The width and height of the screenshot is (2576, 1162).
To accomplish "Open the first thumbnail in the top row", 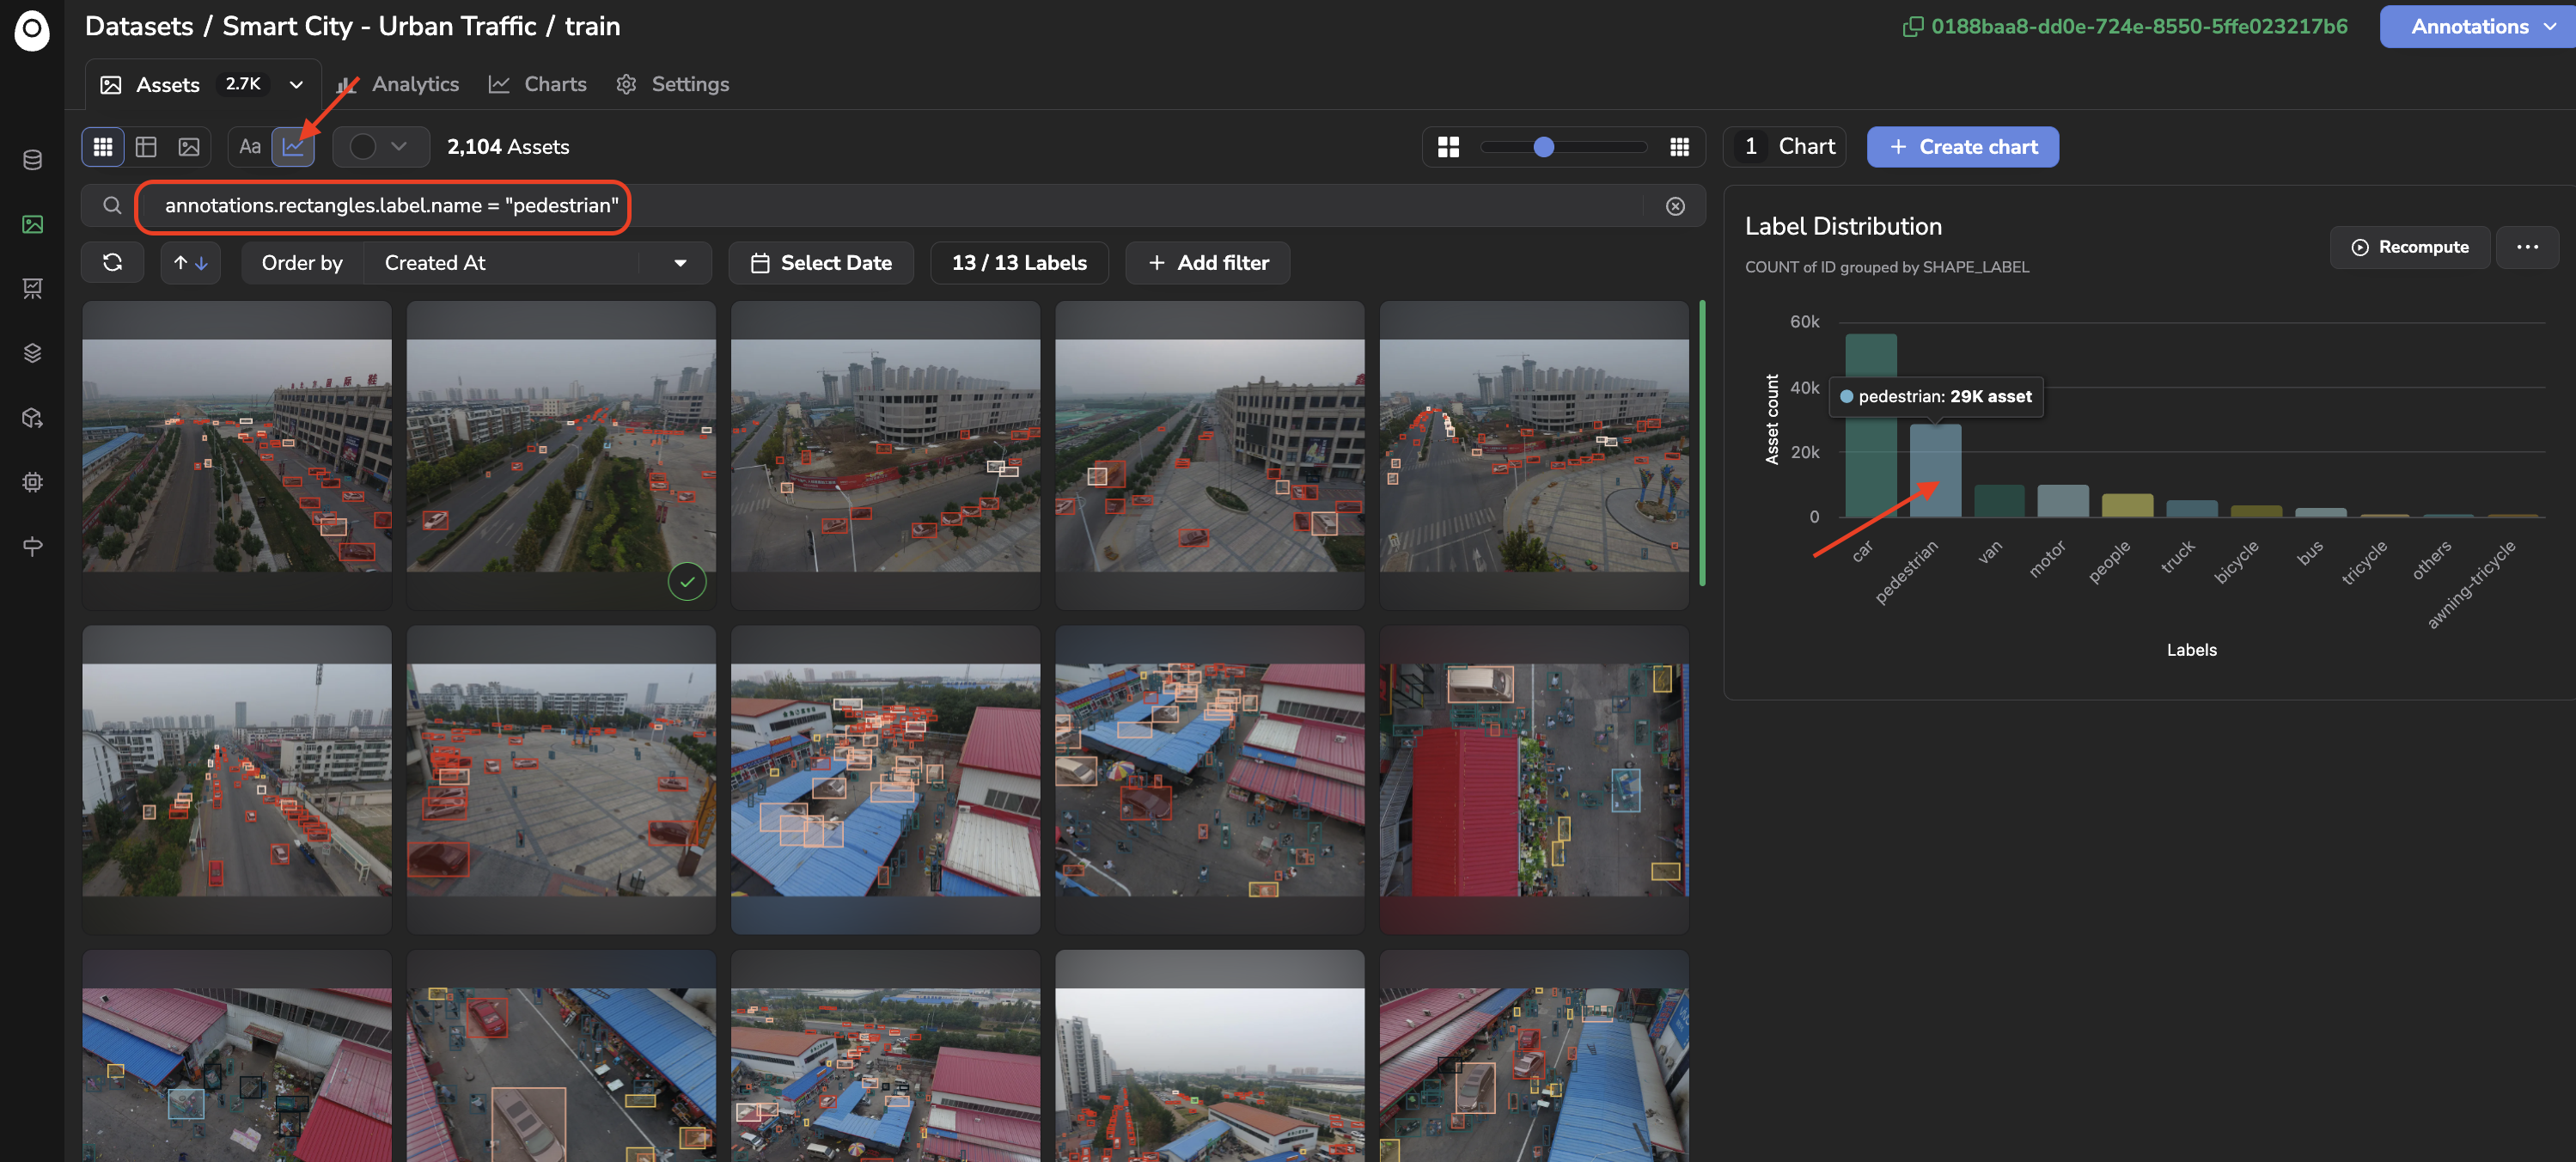I will (x=237, y=456).
